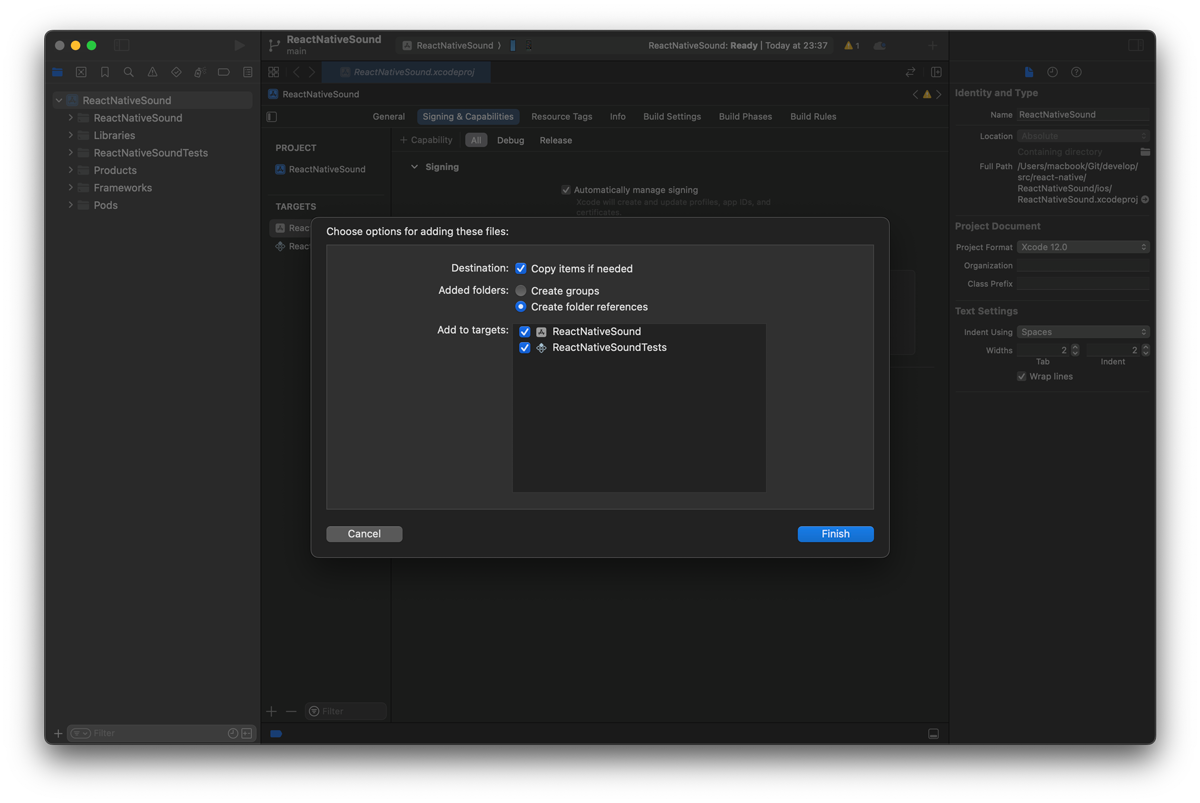
Task: Select Create groups radio button
Action: (x=521, y=290)
